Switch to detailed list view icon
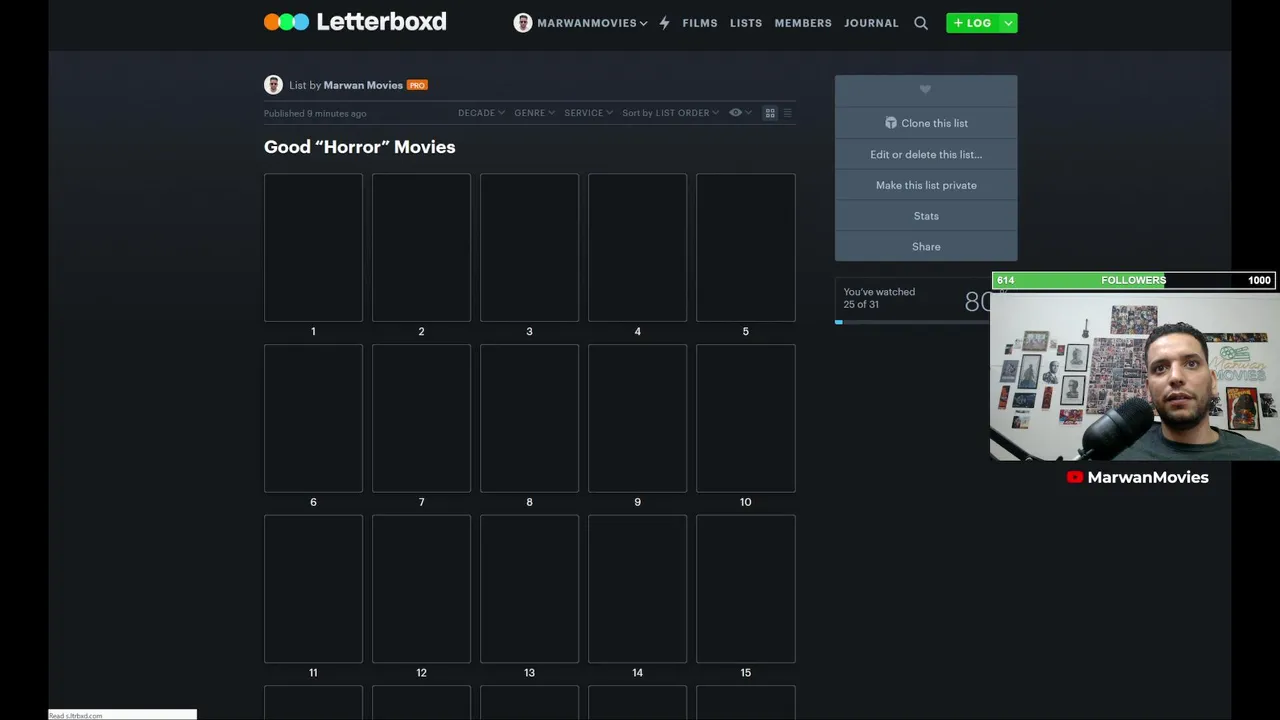The height and width of the screenshot is (720, 1280). tap(787, 113)
